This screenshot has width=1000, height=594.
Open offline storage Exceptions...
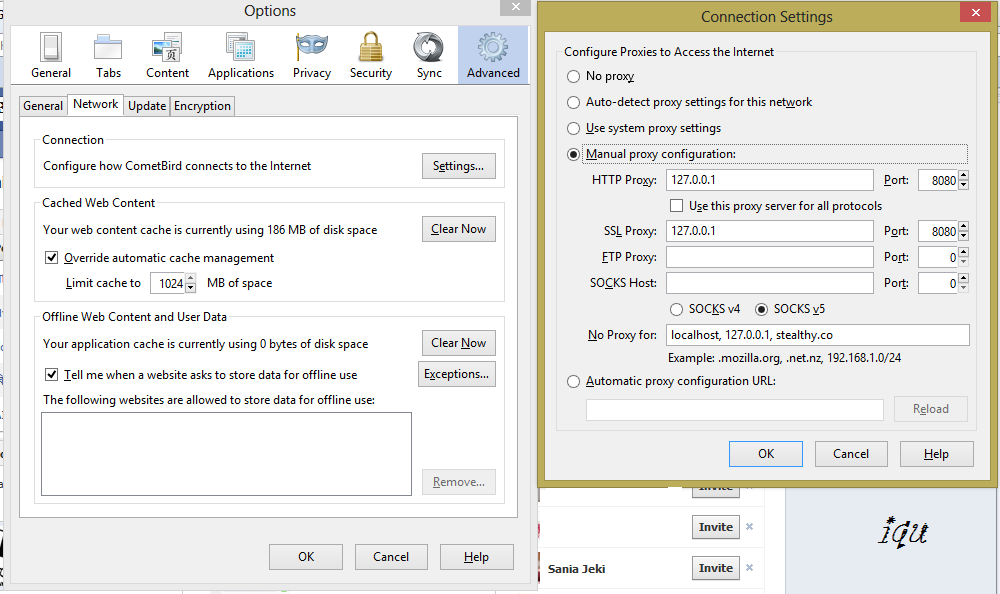[x=457, y=374]
